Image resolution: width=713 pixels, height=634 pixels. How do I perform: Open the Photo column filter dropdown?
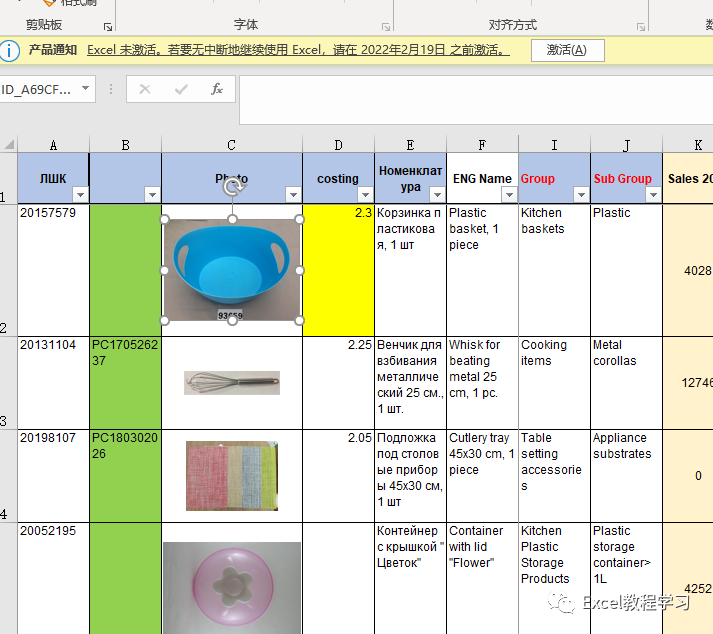(293, 195)
